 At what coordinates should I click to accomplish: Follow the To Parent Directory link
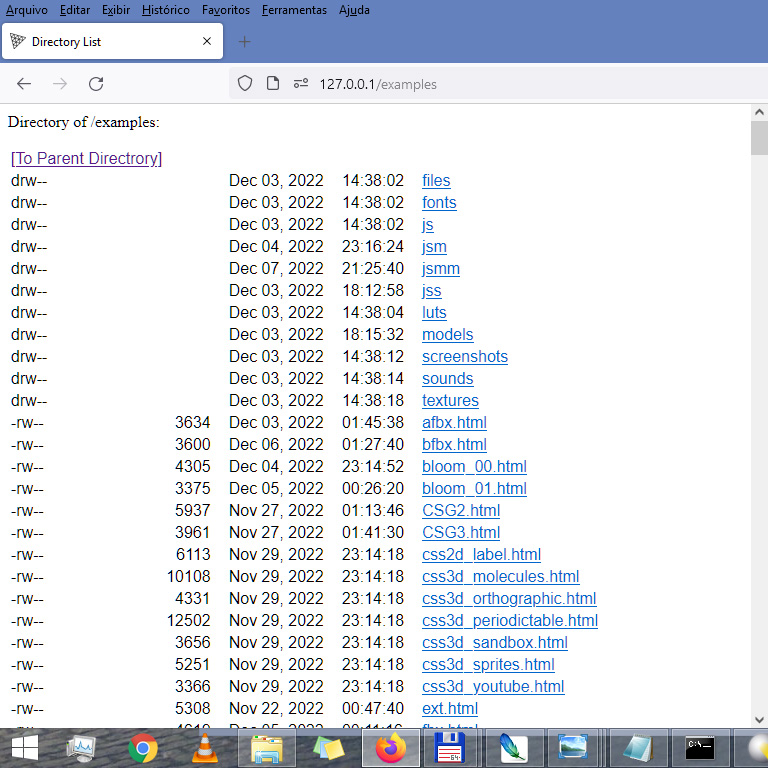point(86,158)
